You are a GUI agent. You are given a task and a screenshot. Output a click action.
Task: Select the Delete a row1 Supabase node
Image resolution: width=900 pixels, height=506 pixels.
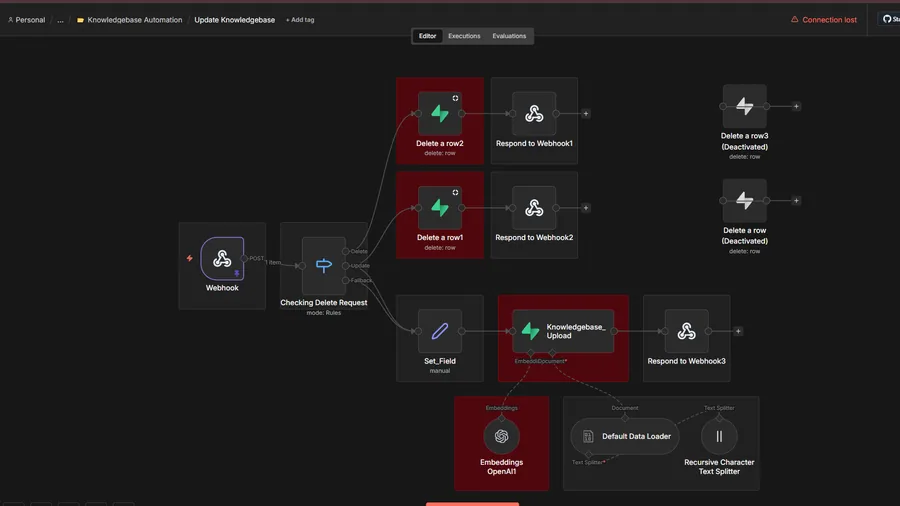coord(440,208)
